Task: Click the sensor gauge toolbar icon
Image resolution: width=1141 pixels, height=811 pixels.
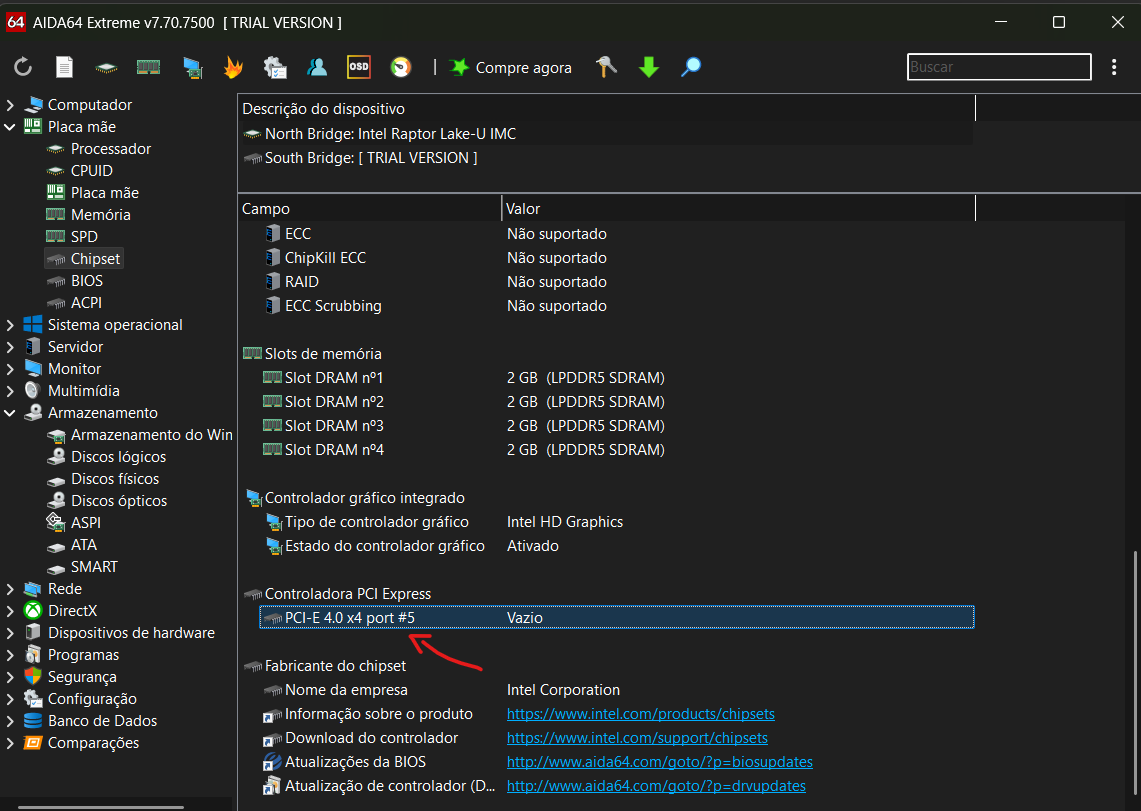Action: (401, 67)
